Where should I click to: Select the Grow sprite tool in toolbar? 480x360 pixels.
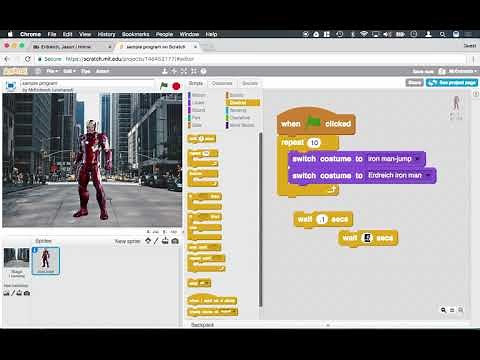(x=184, y=71)
